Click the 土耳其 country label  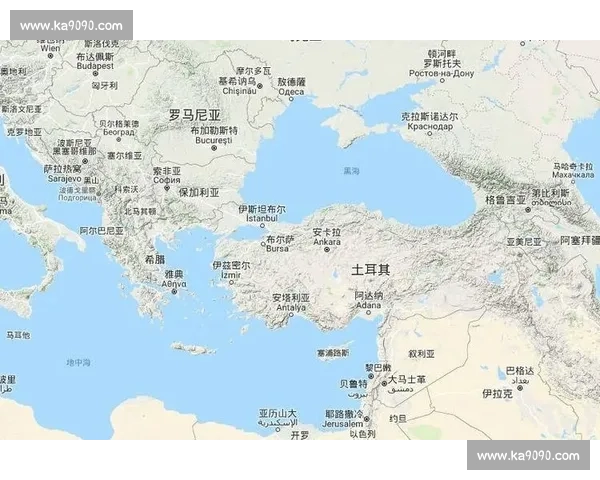coord(370,270)
